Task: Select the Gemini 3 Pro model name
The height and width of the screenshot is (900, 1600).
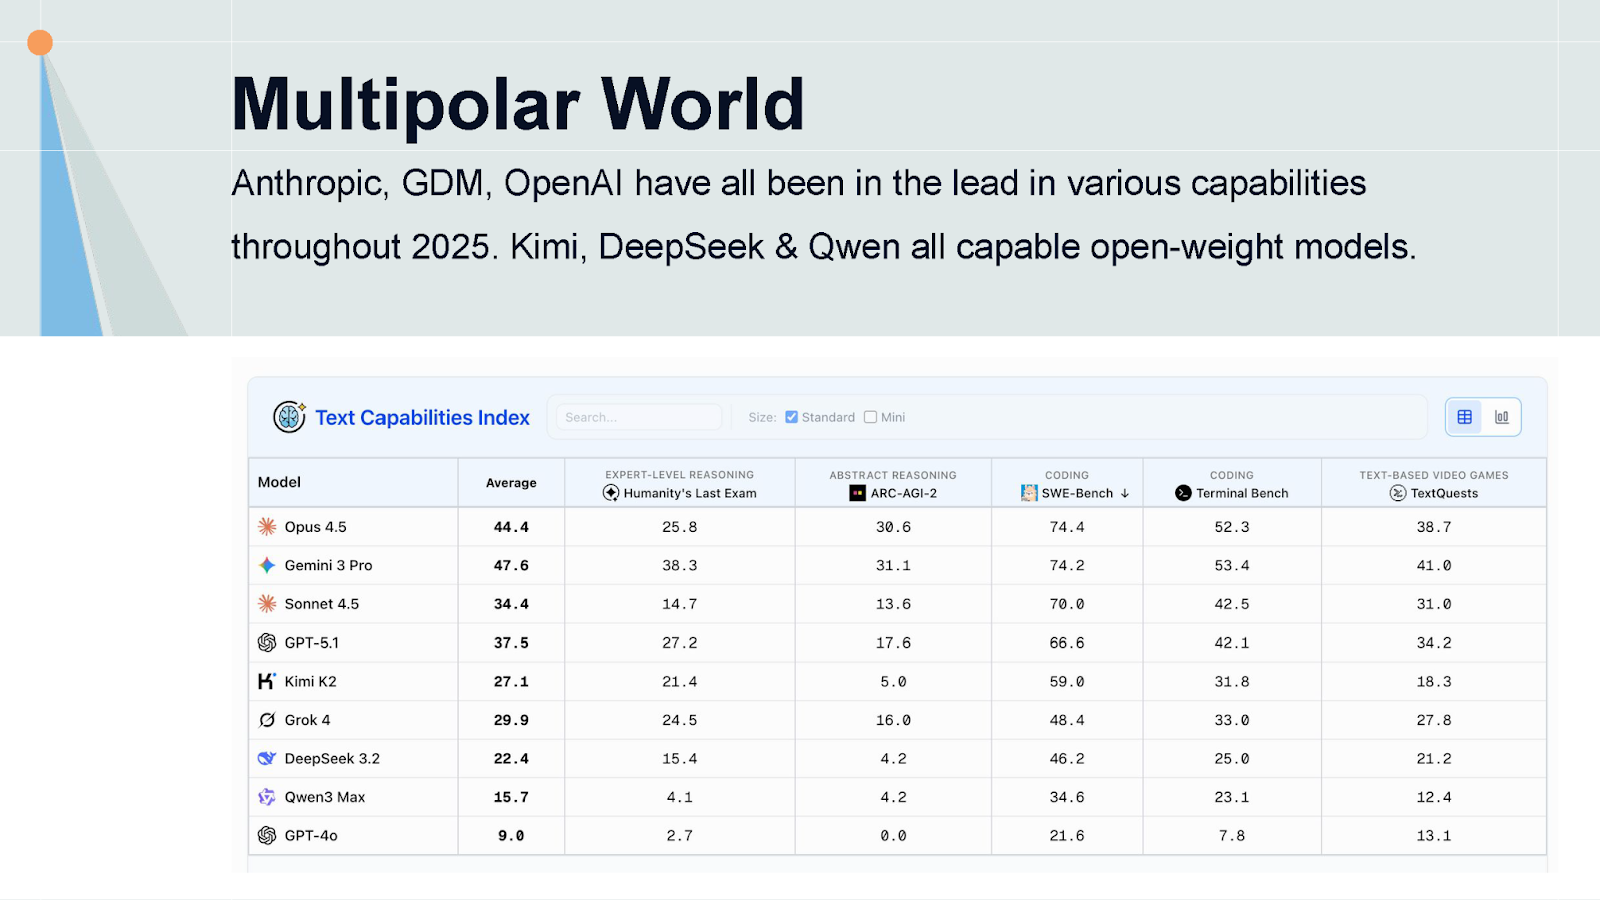Action: tap(328, 565)
